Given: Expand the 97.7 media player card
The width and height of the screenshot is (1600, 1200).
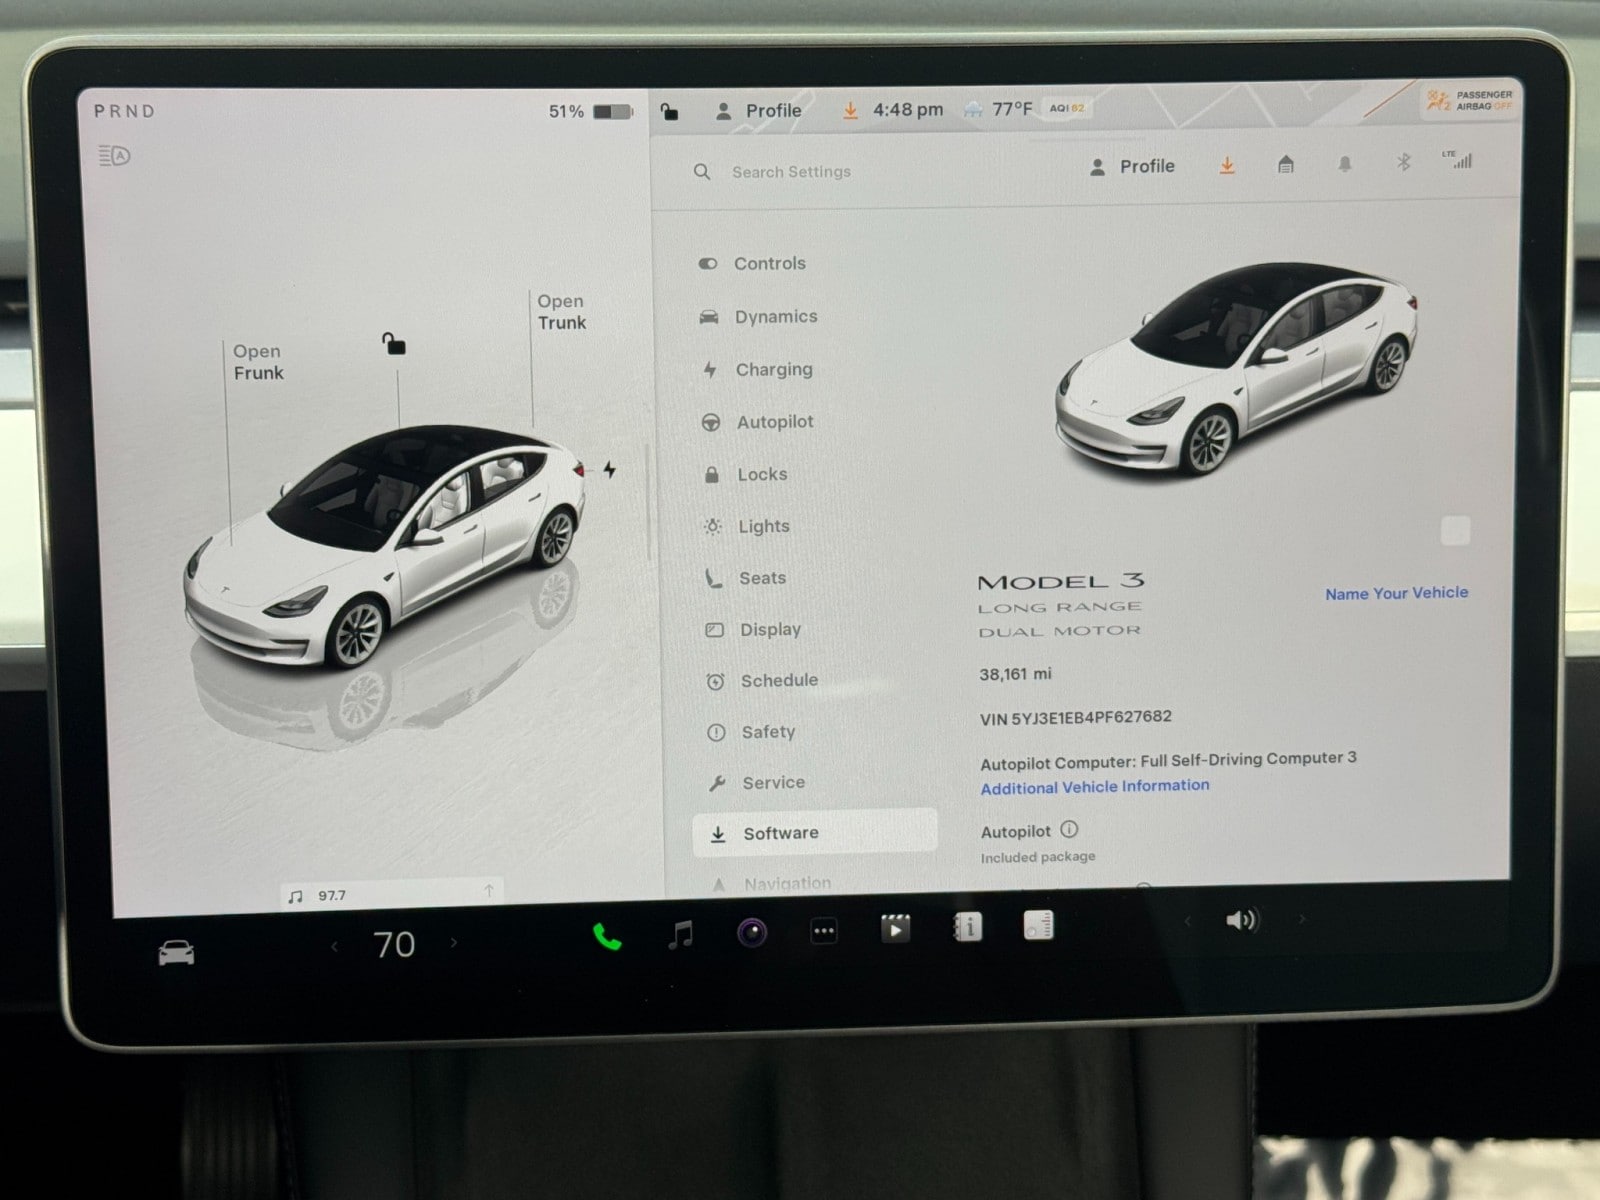Looking at the screenshot, I should click(392, 893).
